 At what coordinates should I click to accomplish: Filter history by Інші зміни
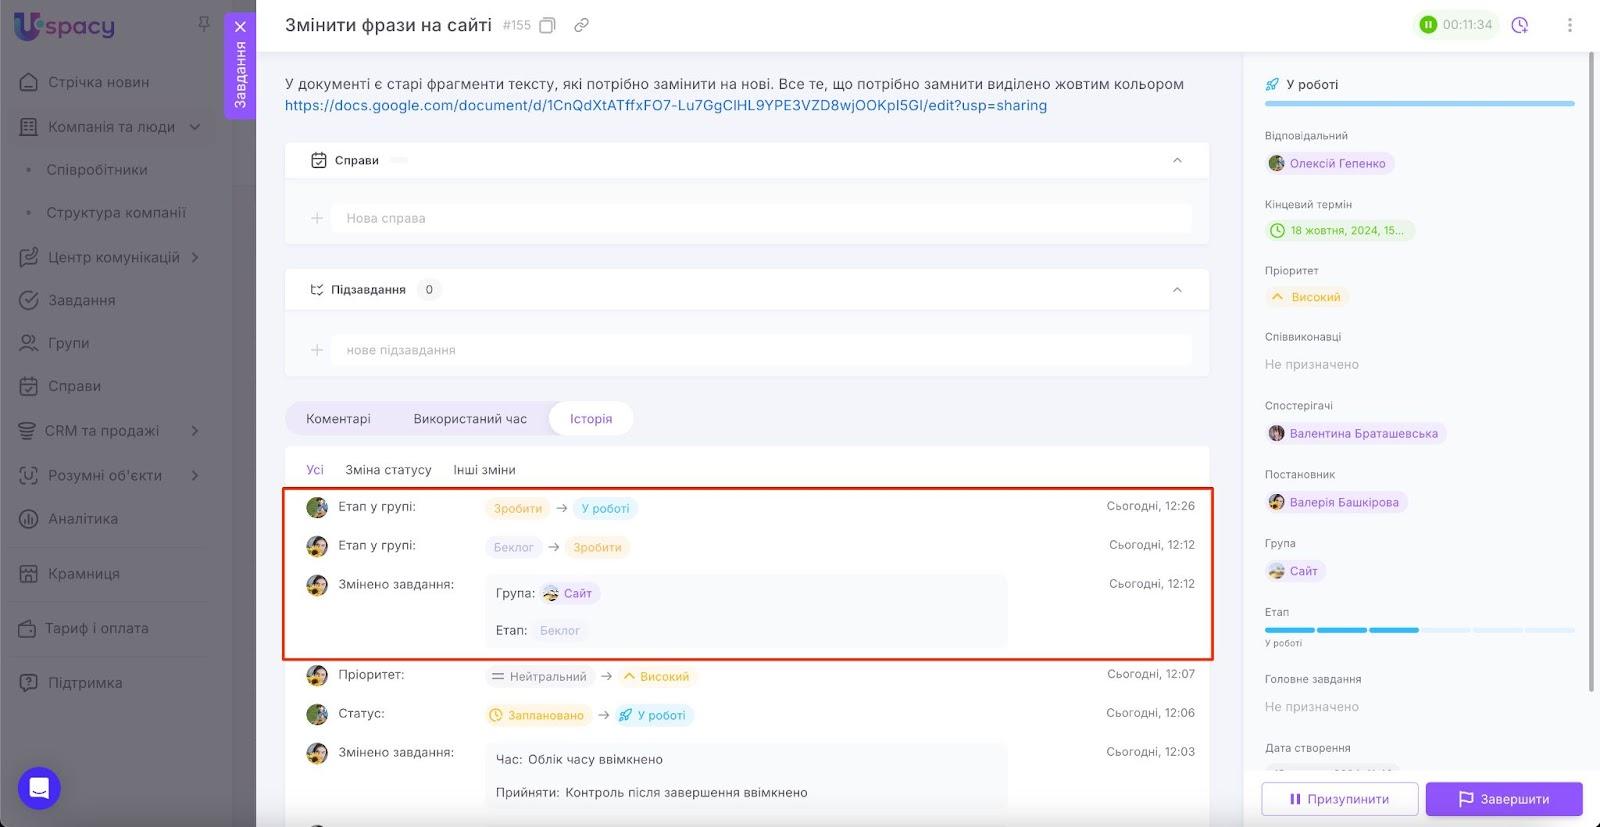[x=484, y=470]
